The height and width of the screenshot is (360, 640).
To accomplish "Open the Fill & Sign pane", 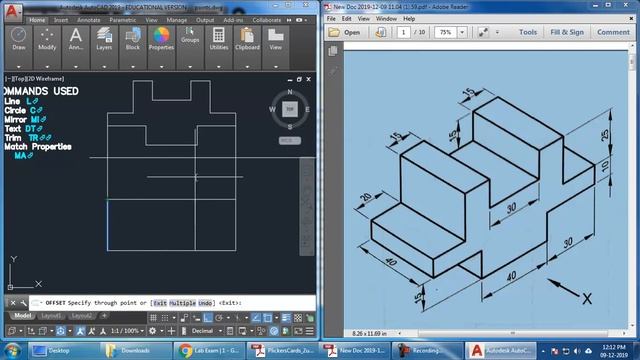I will click(567, 32).
